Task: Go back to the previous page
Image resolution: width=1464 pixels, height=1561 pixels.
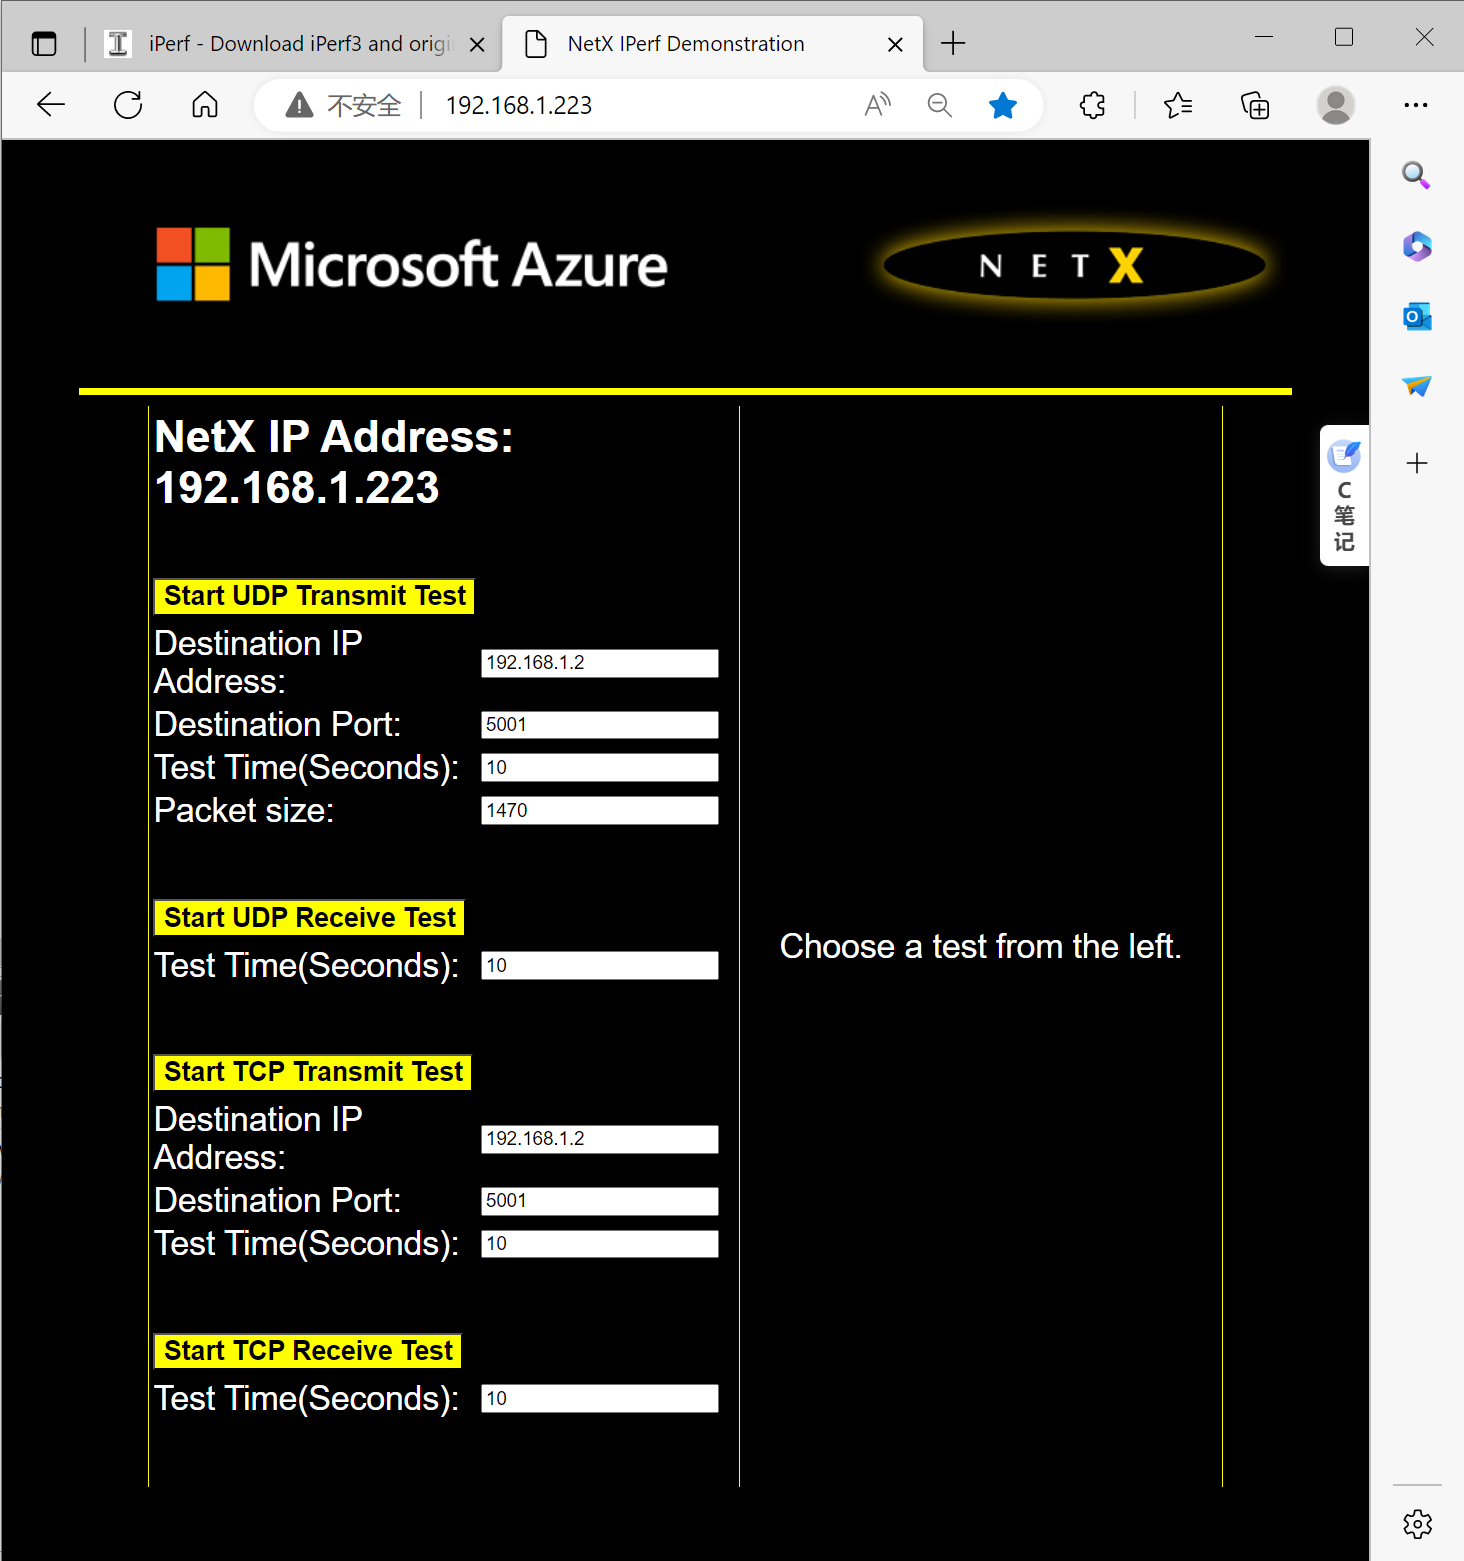Action: (x=51, y=105)
